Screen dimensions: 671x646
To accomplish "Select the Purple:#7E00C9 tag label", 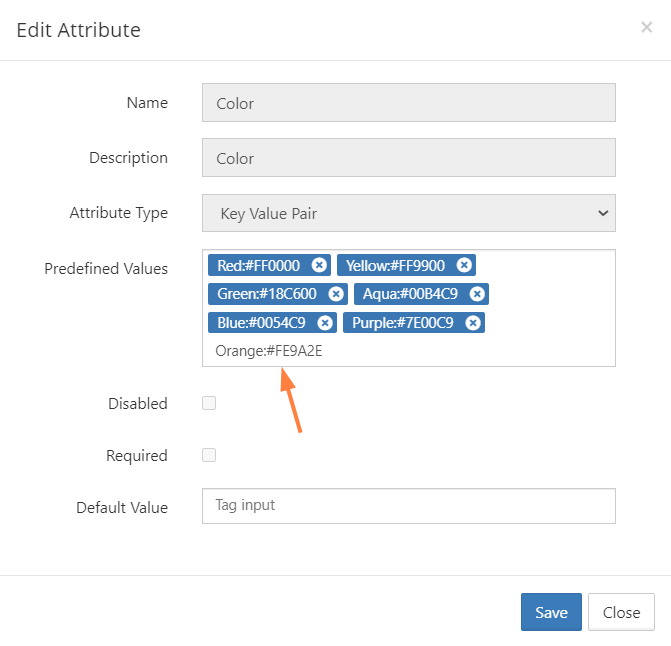I will (x=402, y=323).
